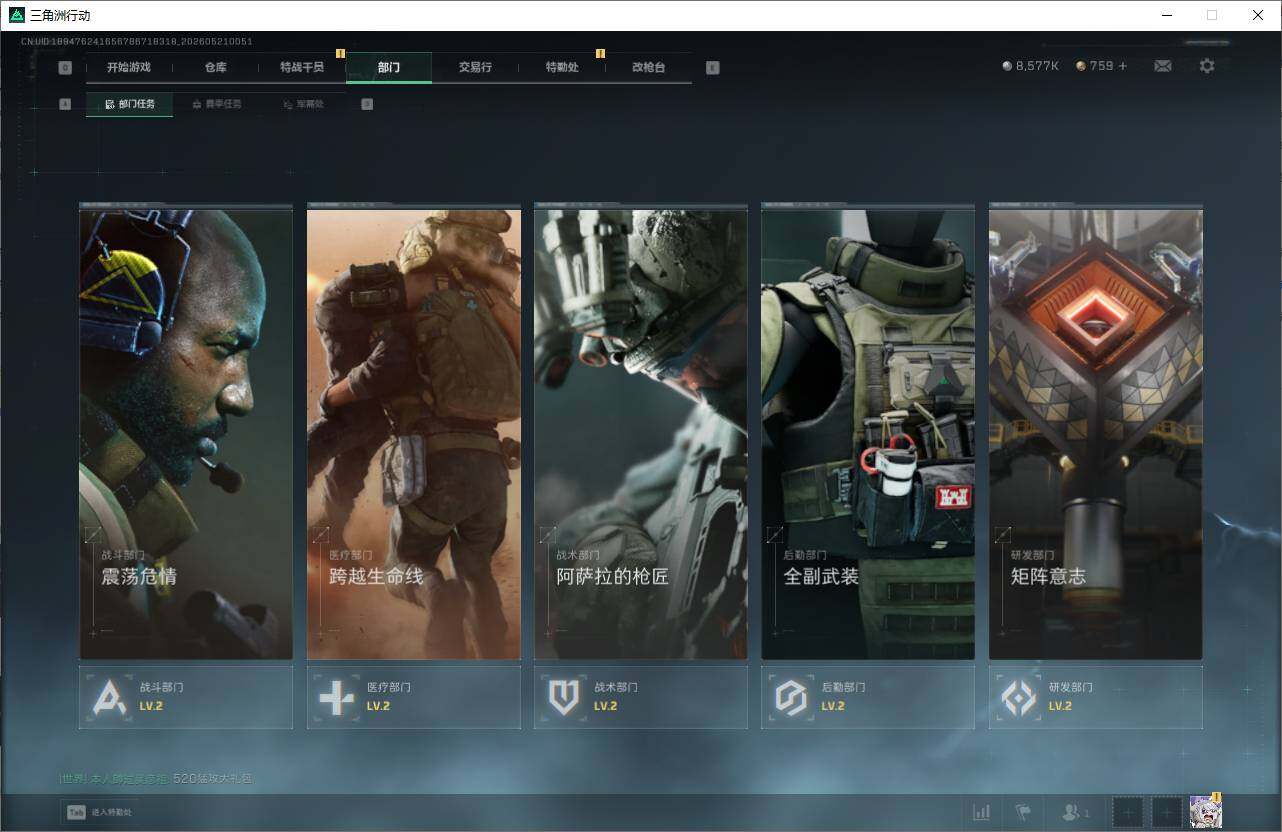
Task: Open the 交易行 tab
Action: 475,68
